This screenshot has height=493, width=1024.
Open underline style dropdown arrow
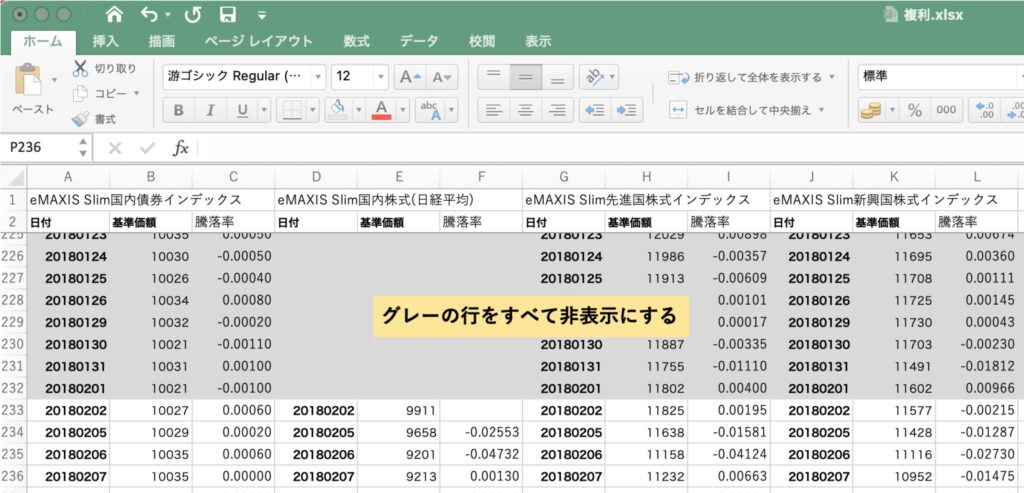click(264, 110)
